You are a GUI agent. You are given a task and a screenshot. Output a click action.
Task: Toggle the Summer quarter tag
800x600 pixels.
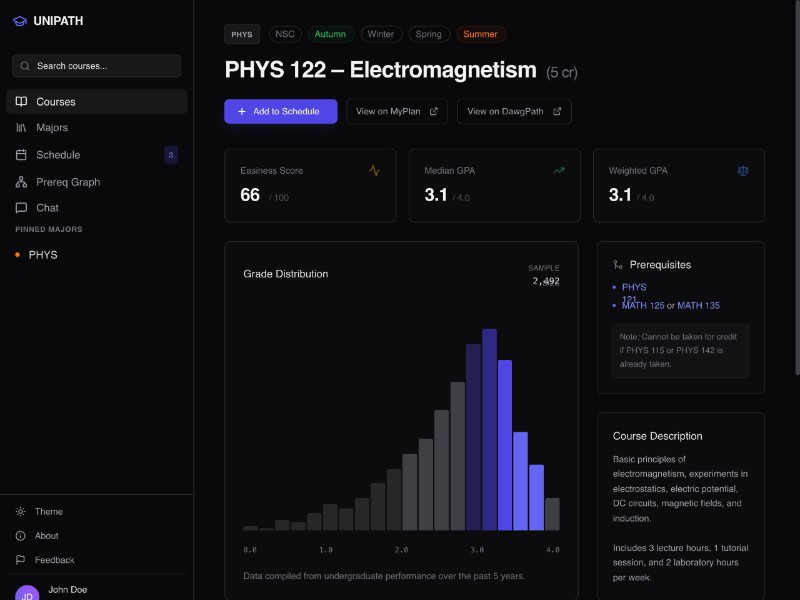click(x=480, y=34)
